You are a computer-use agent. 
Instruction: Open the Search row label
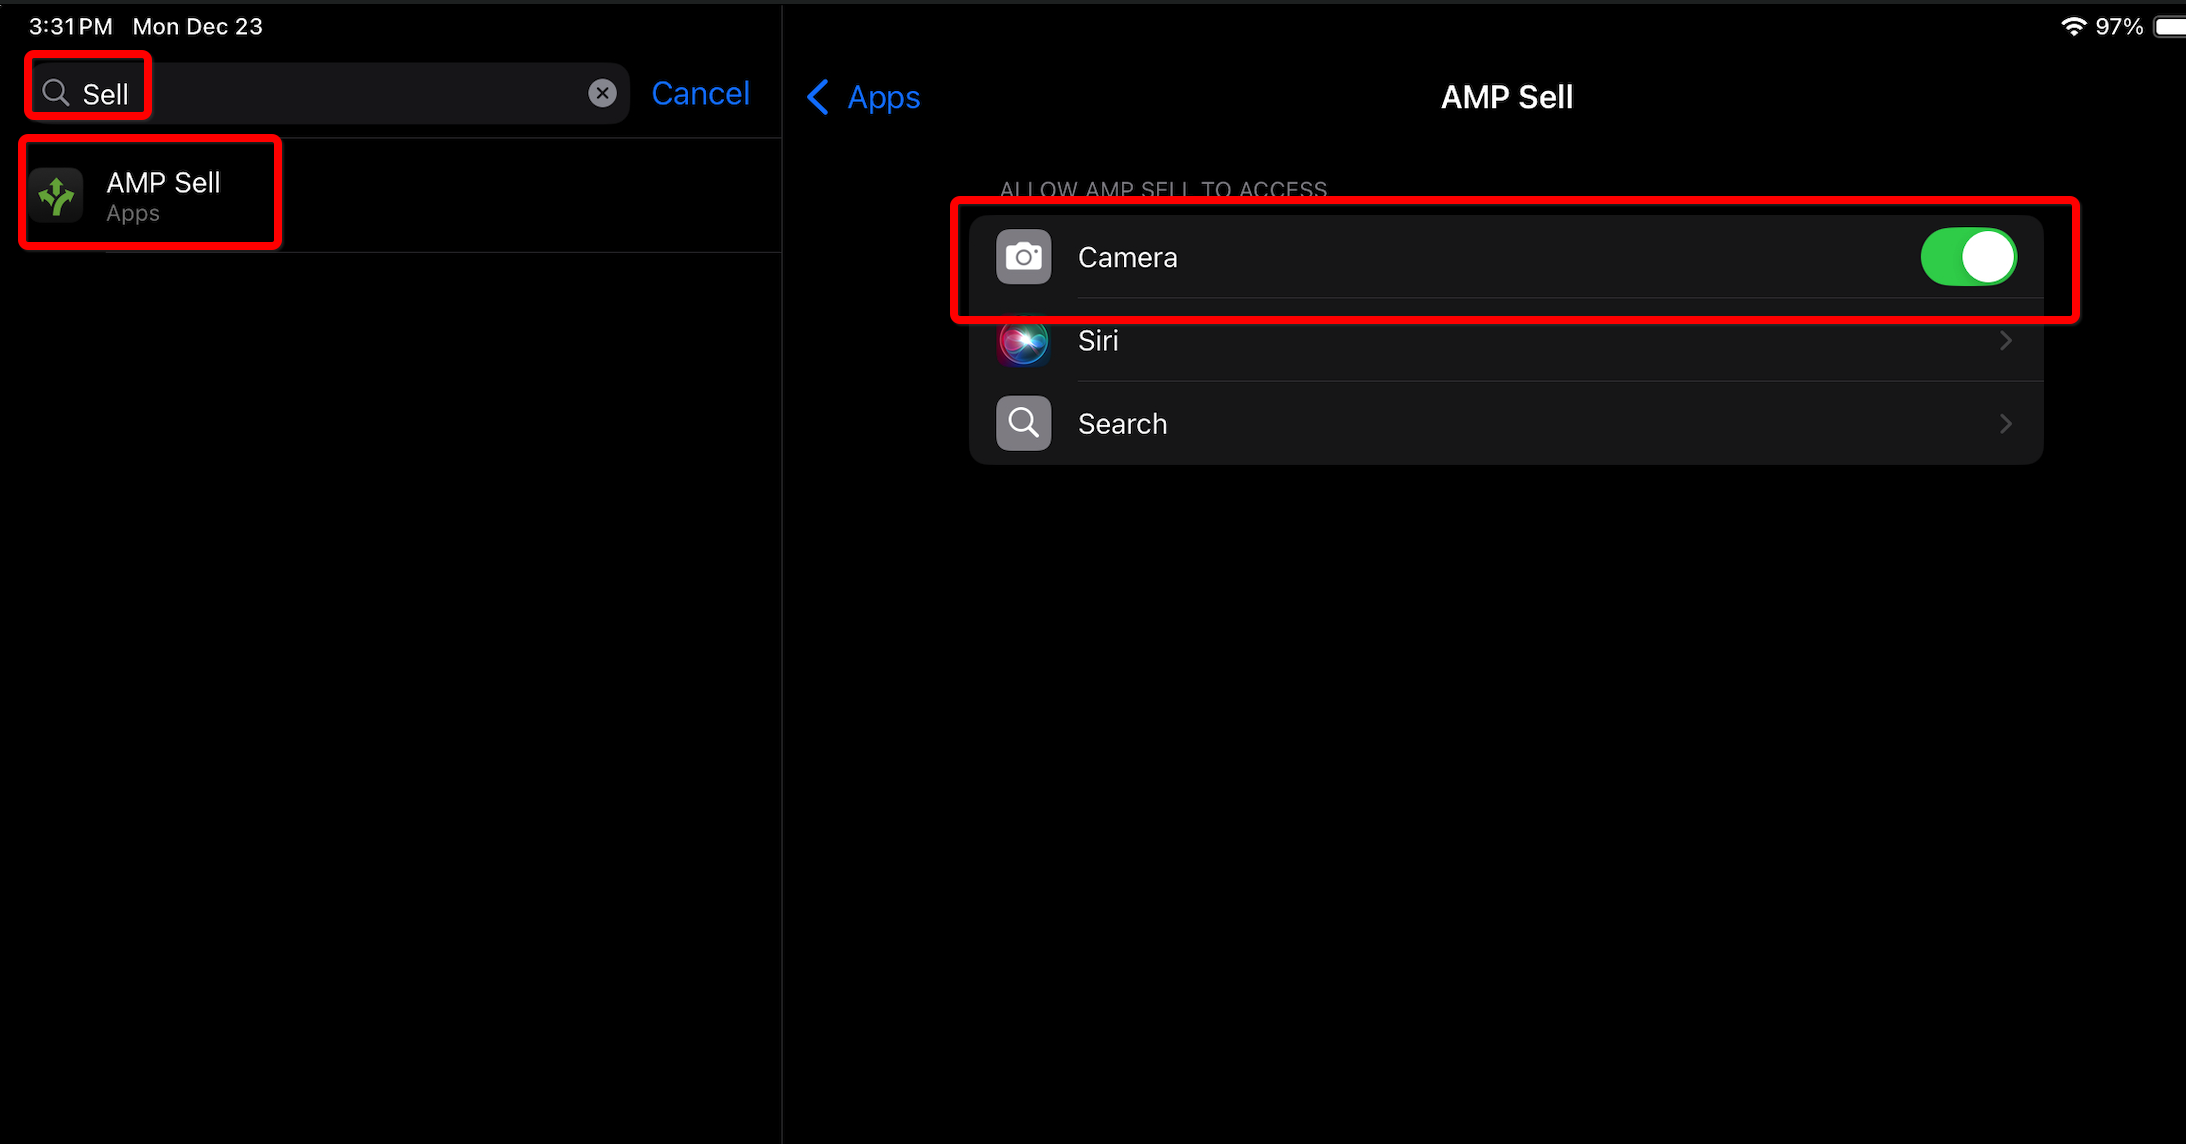point(1122,424)
